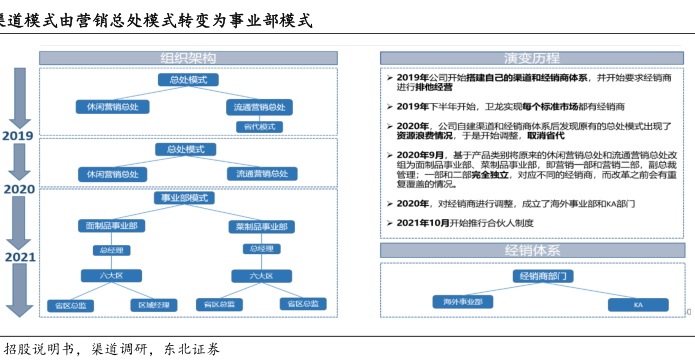This screenshot has width=695, height=363.
Task: Select the bold phrase 取消省代
Action: [546, 136]
